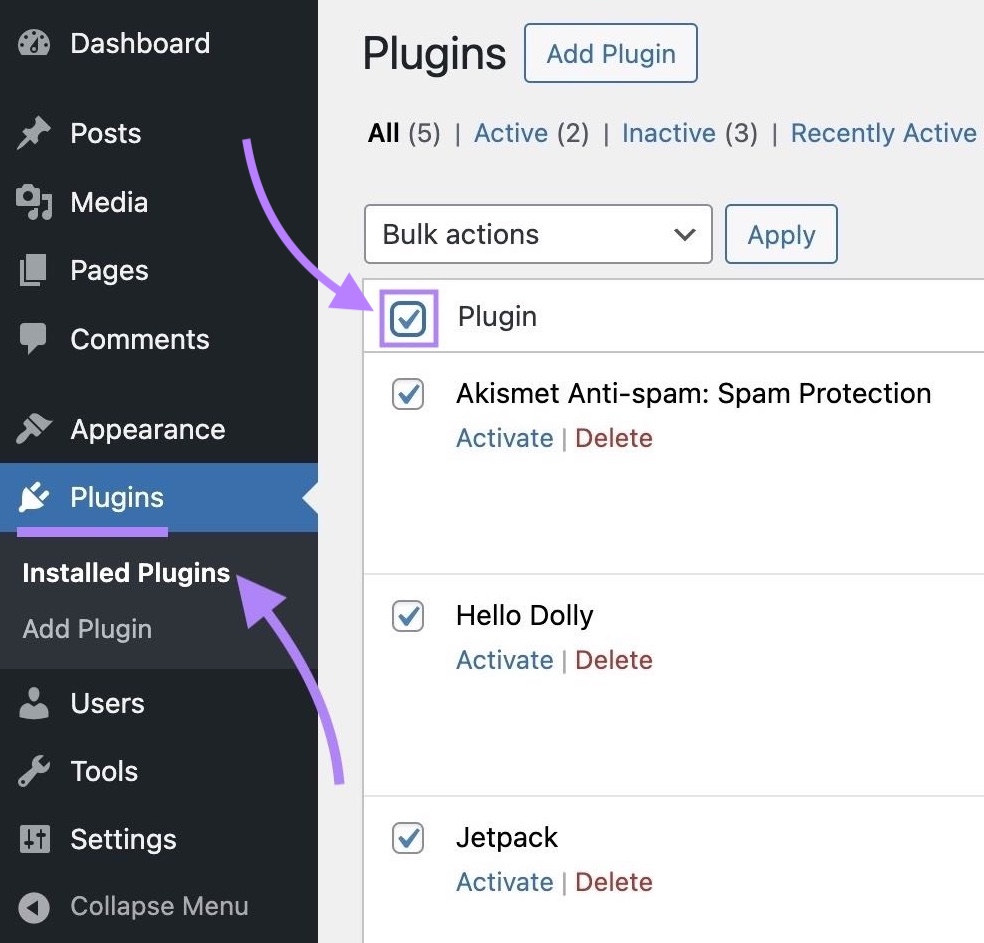Uncheck the select-all Plugin checkbox
This screenshot has width=984, height=943.
click(407, 316)
